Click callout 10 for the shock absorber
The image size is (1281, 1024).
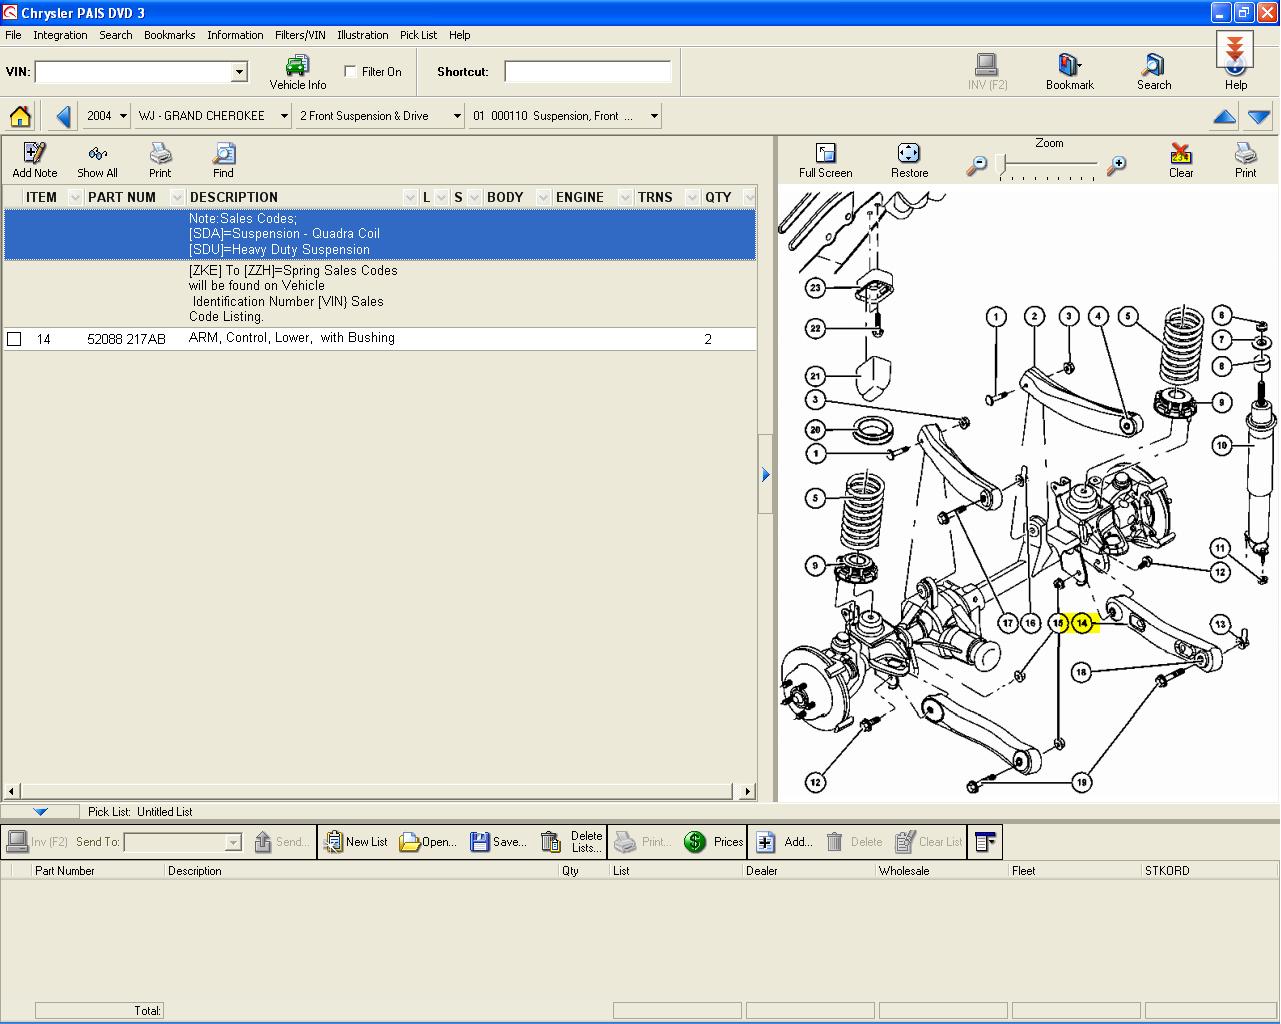1221,445
